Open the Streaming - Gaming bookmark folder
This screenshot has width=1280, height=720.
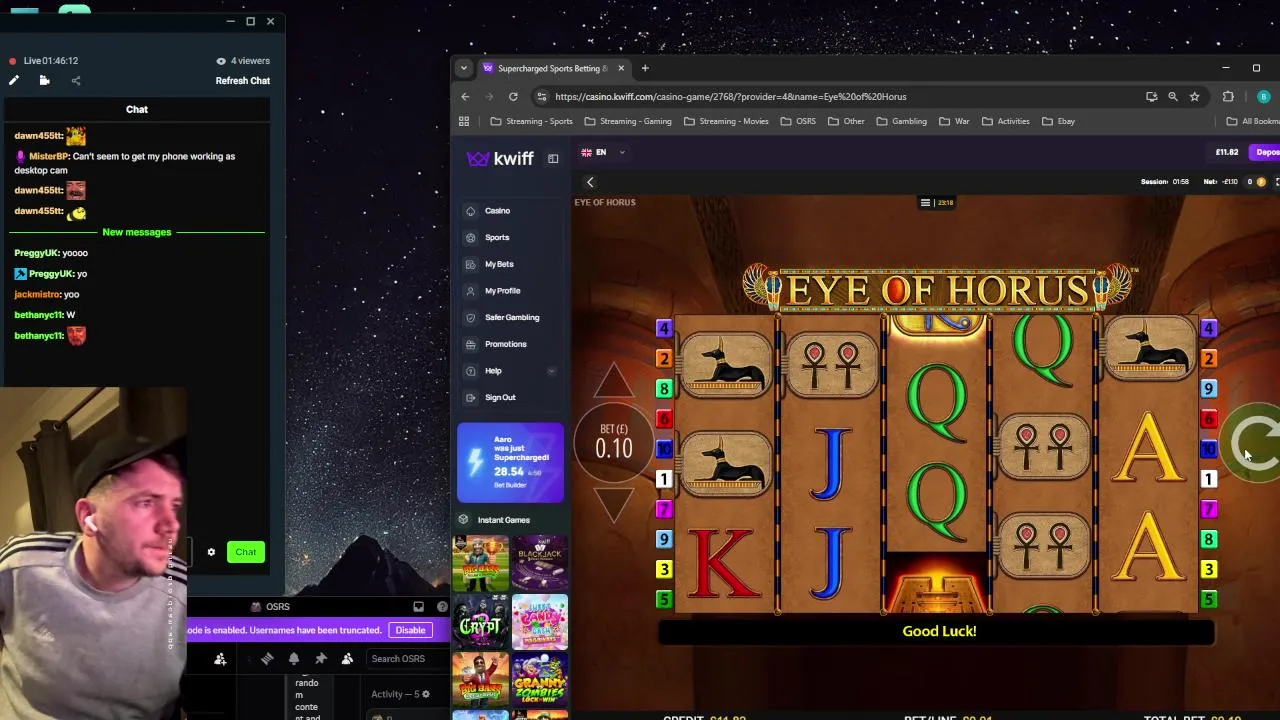tap(627, 122)
